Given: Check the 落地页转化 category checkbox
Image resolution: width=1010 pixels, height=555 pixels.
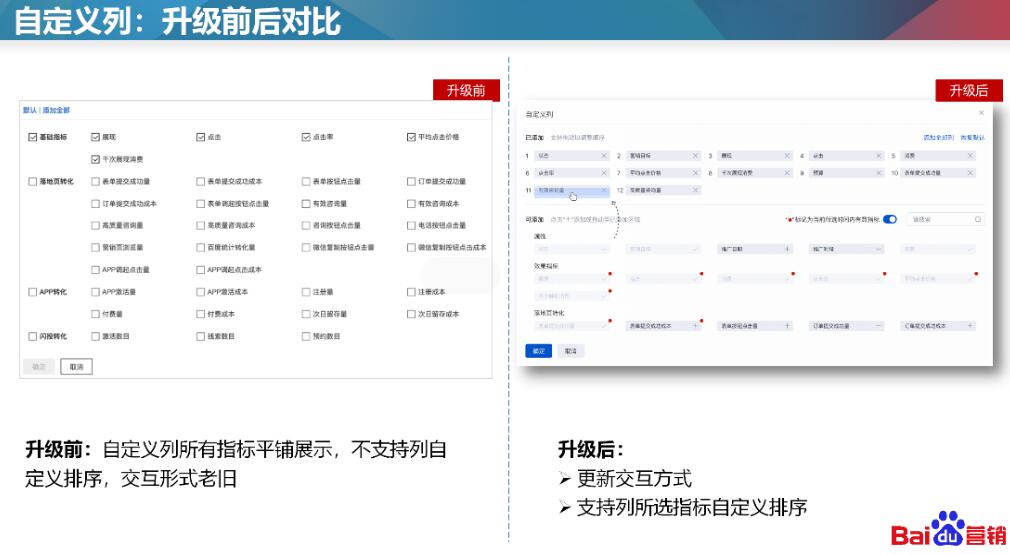Looking at the screenshot, I should 33,182.
